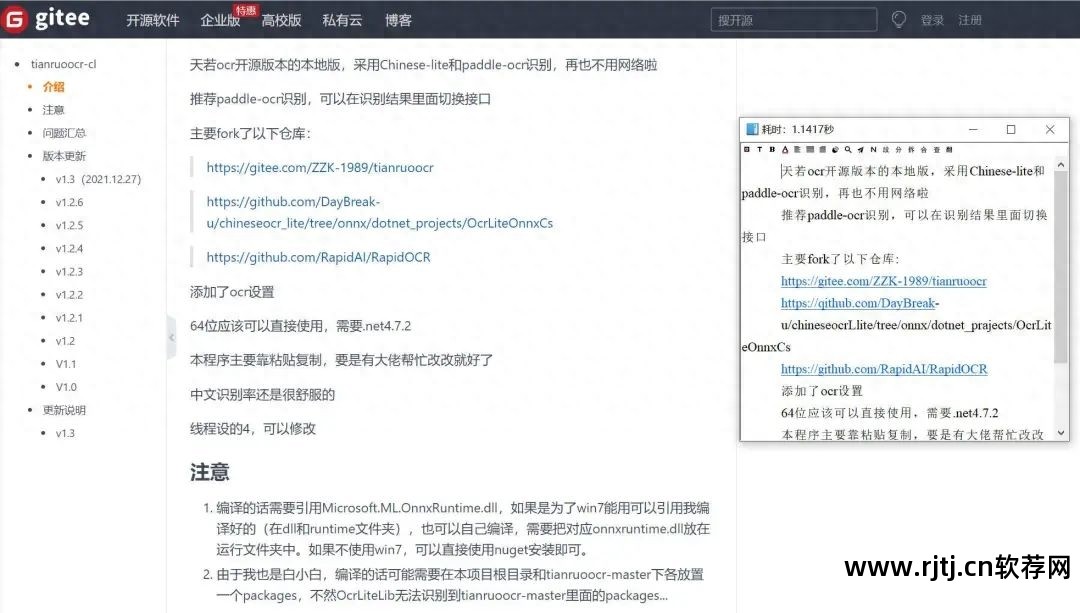Click the 合 button in OCR toolbar
Viewport: 1080px width, 613px height.
(x=924, y=149)
